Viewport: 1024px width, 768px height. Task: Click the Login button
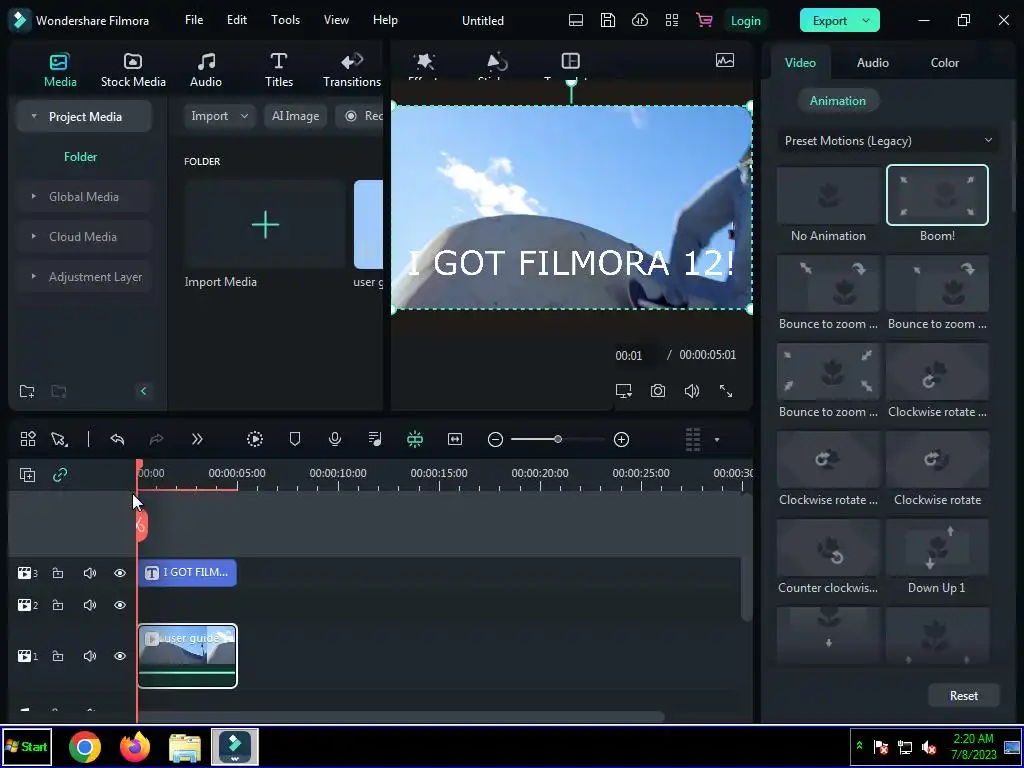pos(746,21)
